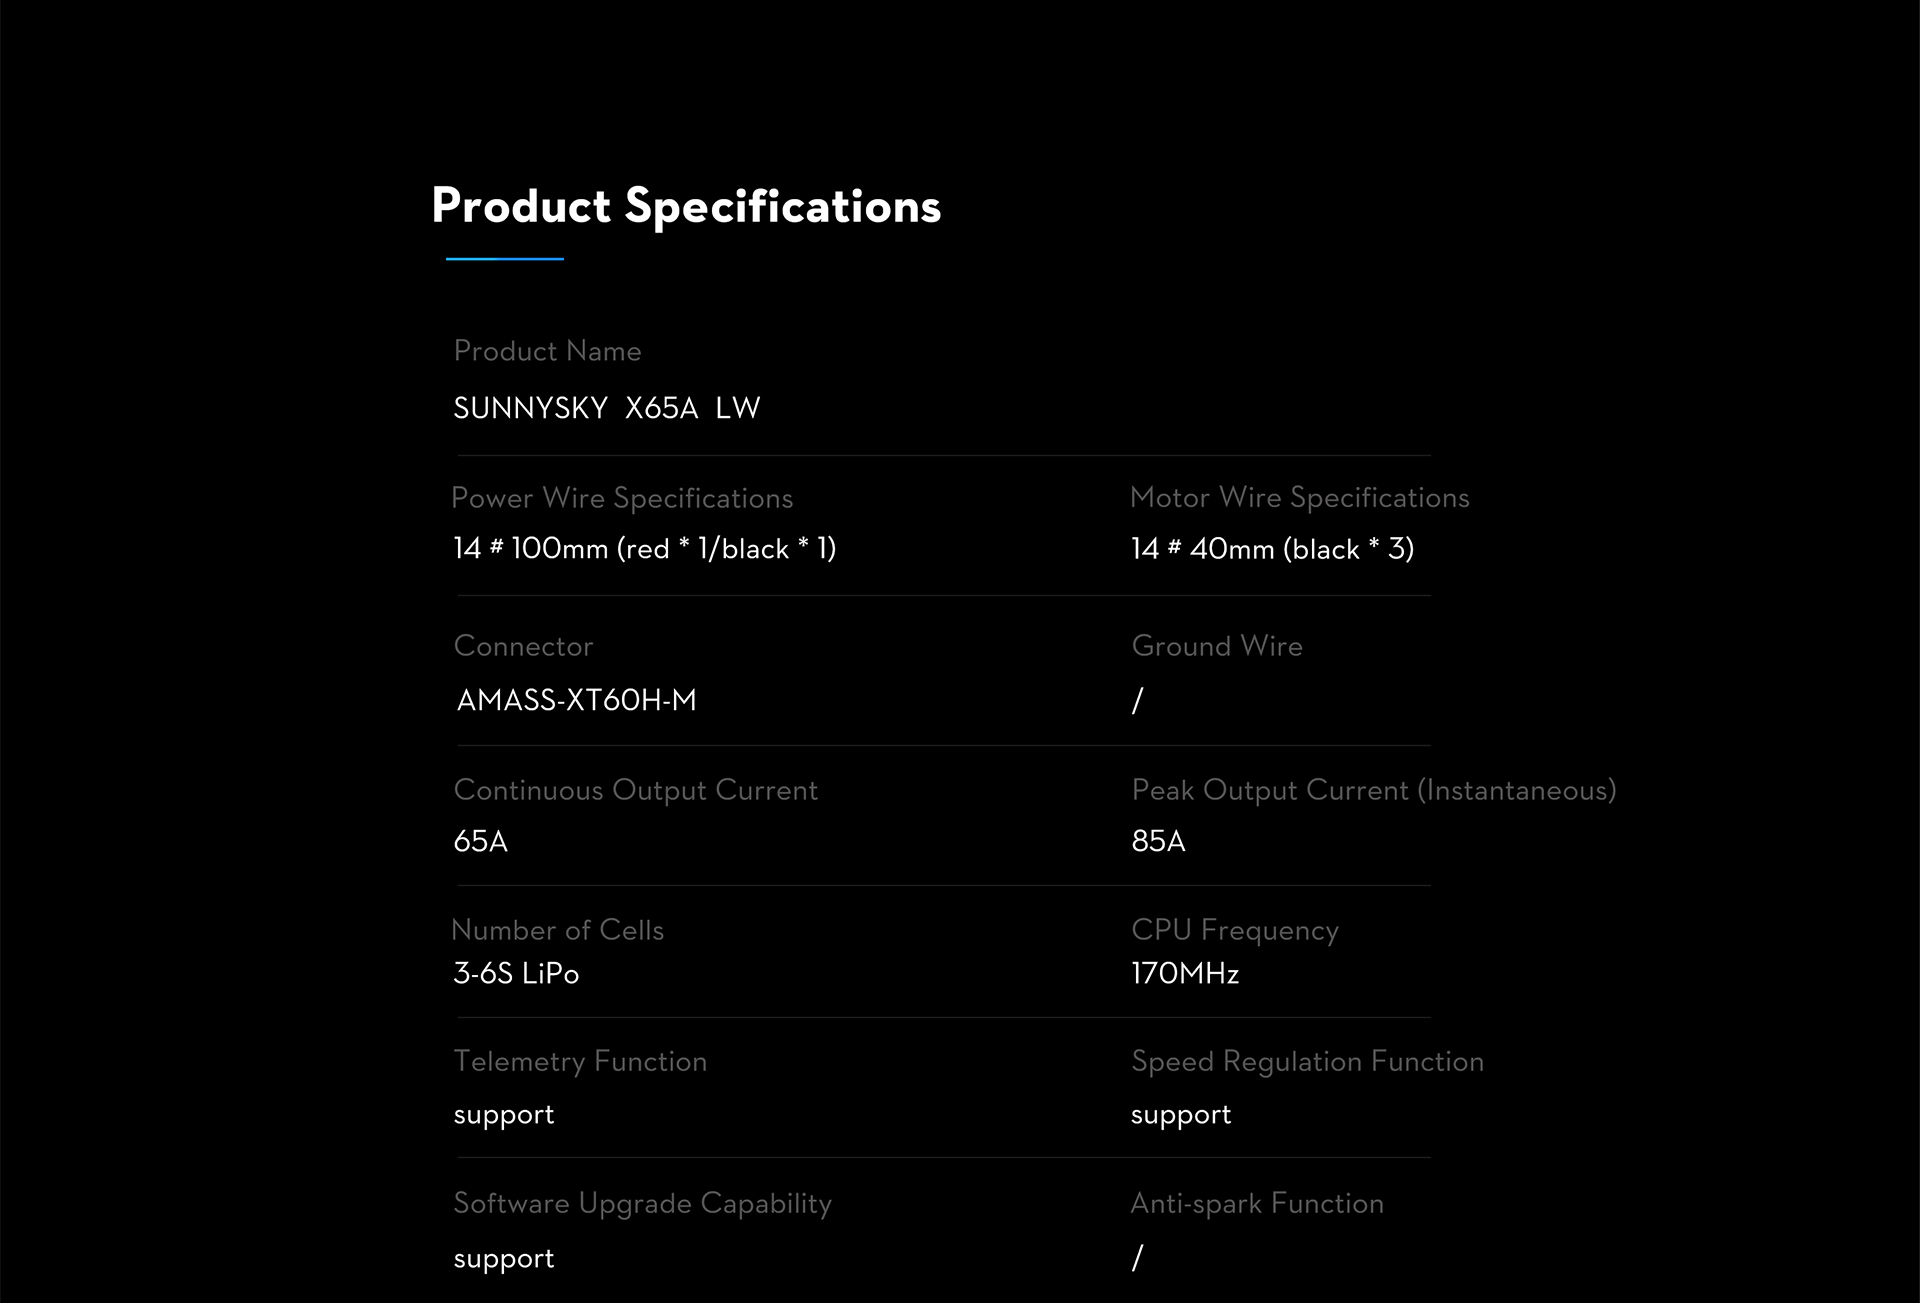Click the Telemetry Function label
Viewport: 1920px width, 1303px height.
point(580,1061)
